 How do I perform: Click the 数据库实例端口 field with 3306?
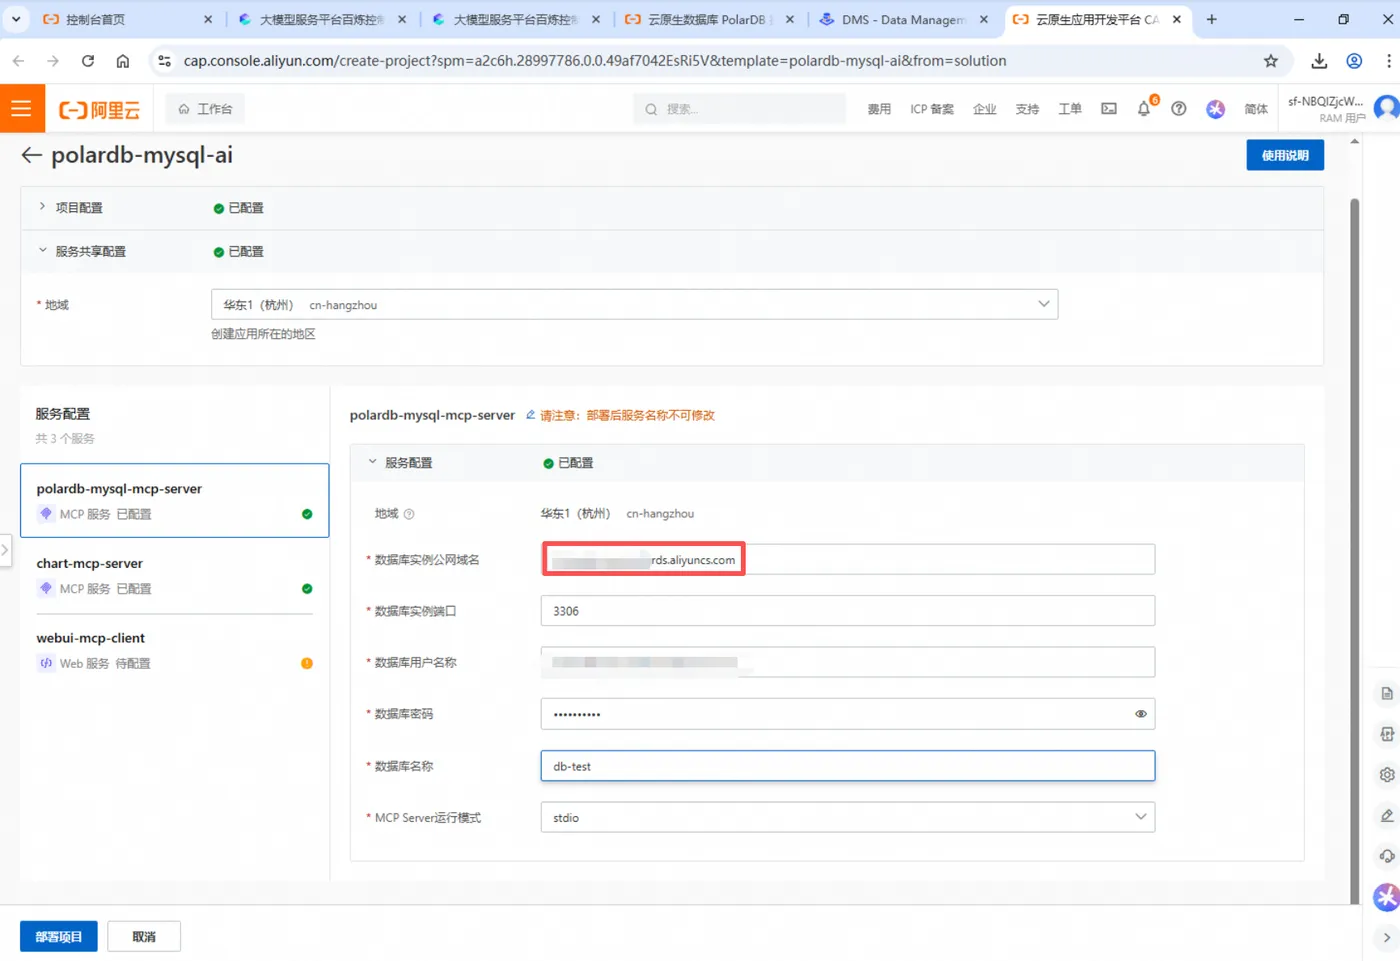pyautogui.click(x=847, y=611)
